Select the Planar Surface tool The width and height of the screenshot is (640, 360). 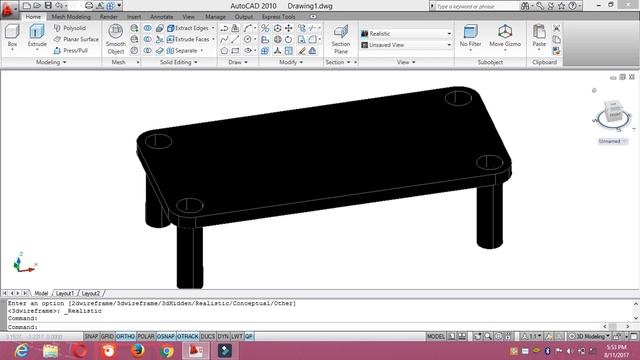coord(76,39)
